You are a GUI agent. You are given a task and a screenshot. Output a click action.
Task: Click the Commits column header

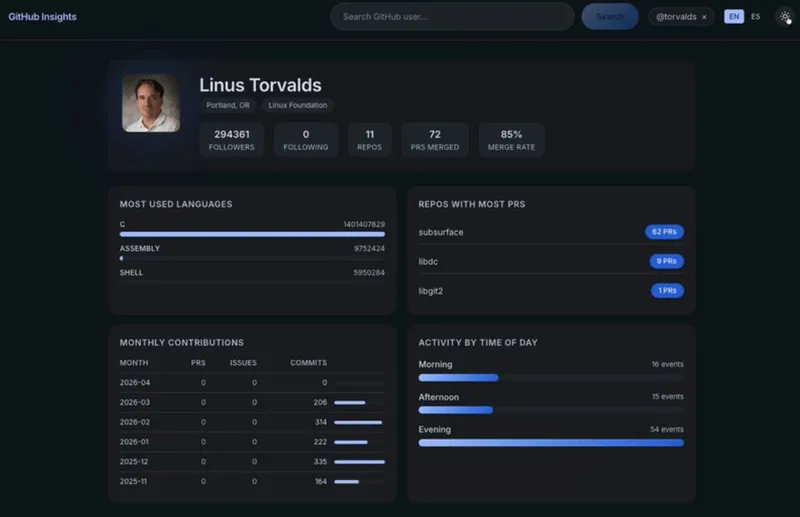[x=309, y=363]
